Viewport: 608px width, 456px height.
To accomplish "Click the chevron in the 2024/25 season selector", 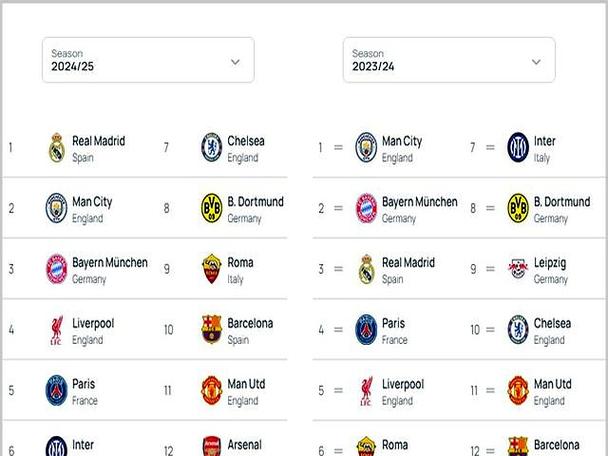I will coord(235,62).
